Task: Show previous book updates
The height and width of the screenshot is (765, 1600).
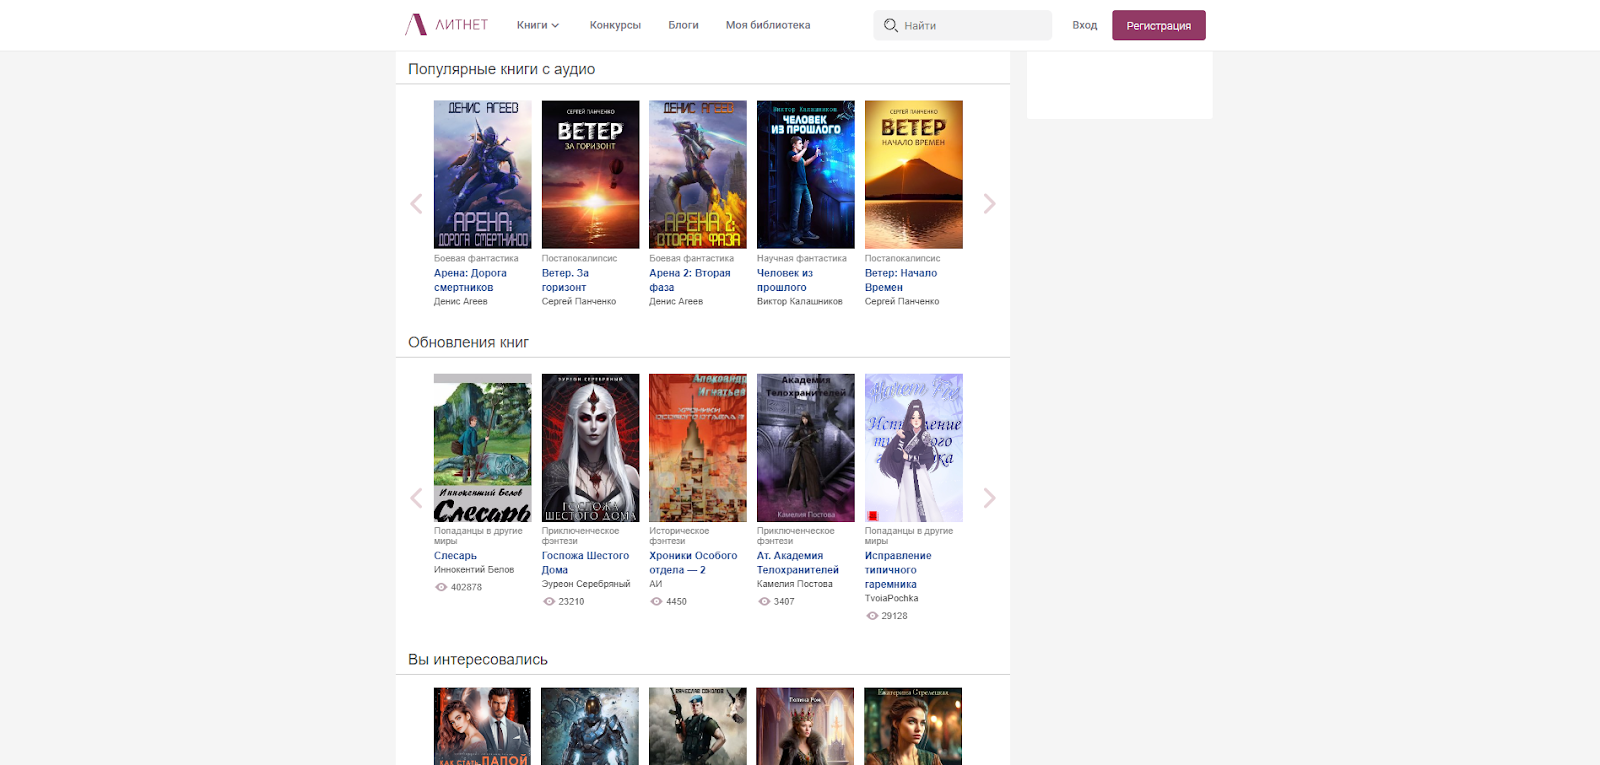Action: point(416,498)
